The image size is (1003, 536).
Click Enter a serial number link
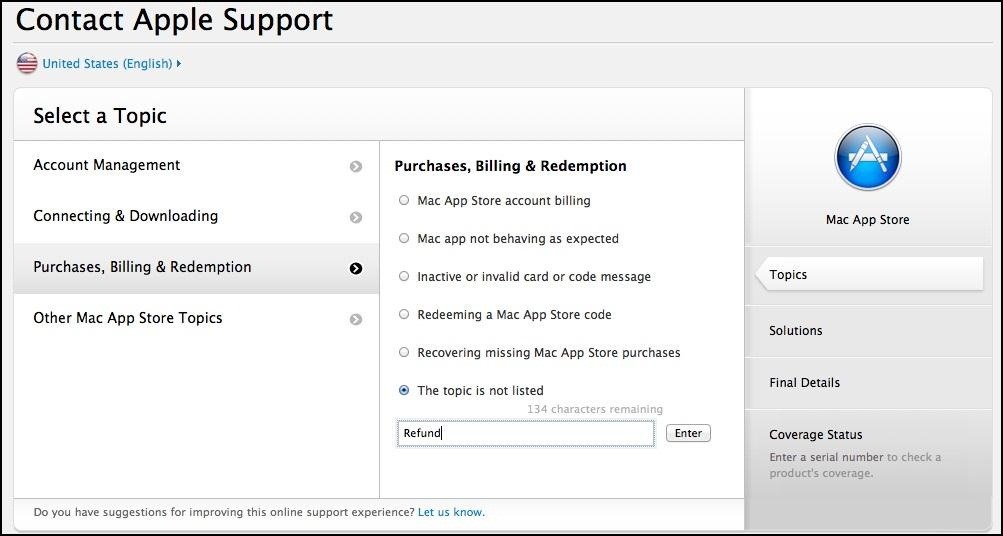(826, 457)
